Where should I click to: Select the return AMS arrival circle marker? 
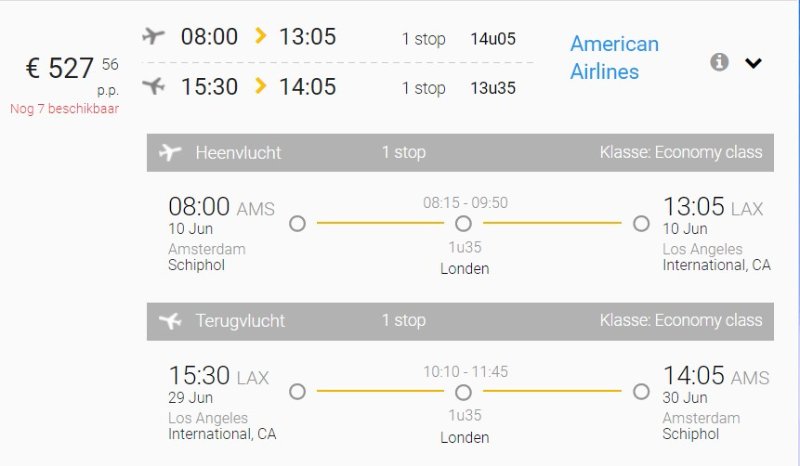[x=641, y=392]
